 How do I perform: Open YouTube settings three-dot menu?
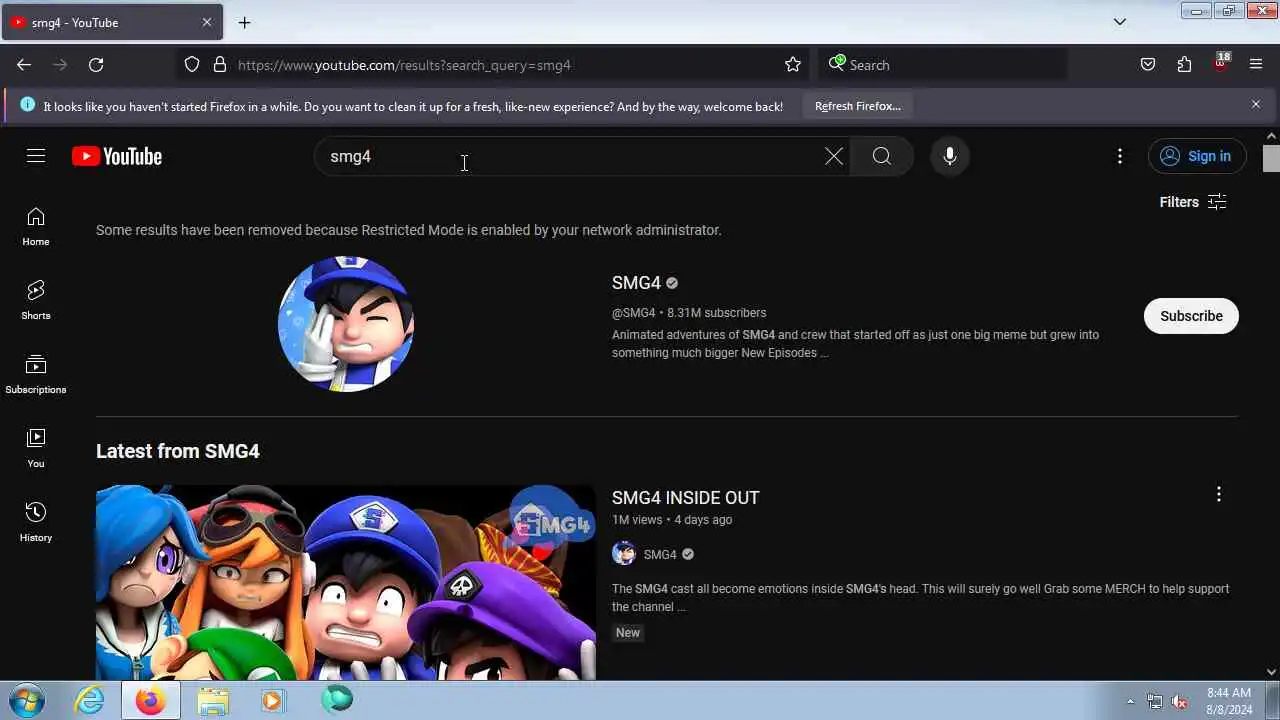pos(1120,156)
